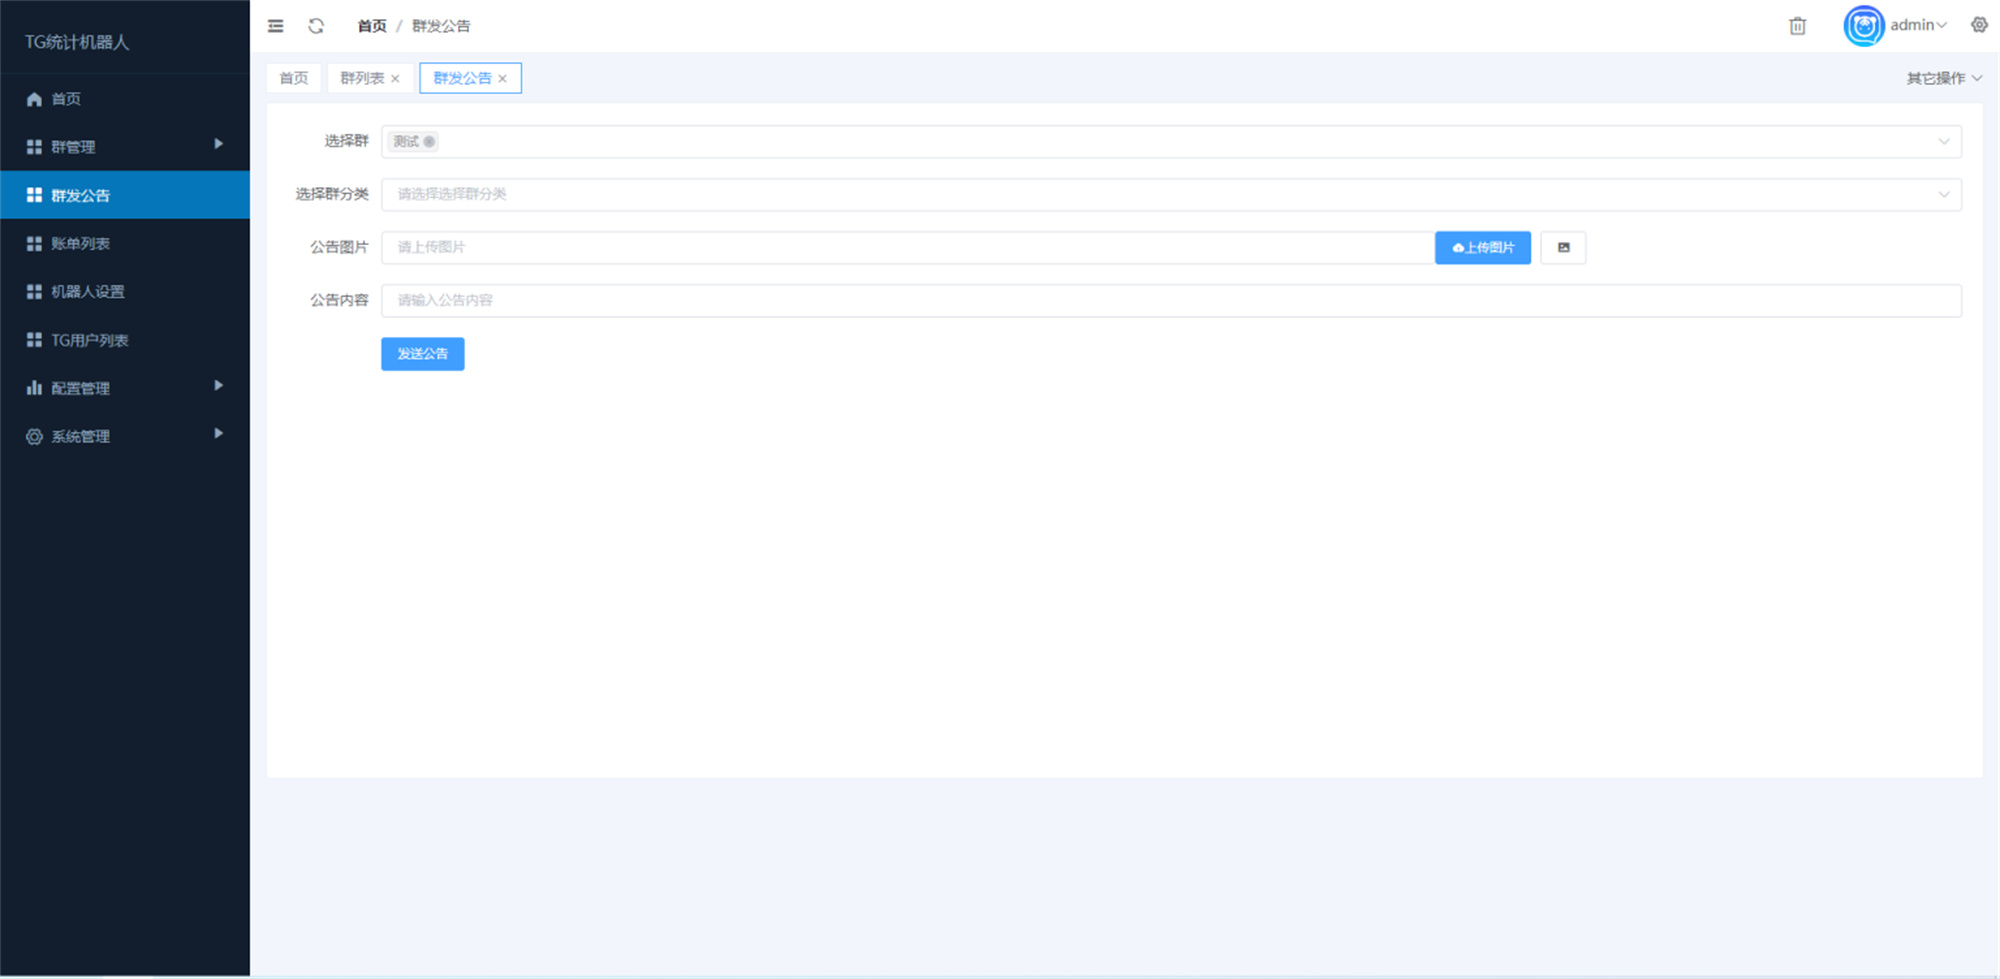Screen dimensions: 2000x979
Task: Open the 其它操作 dropdown
Action: (1941, 77)
